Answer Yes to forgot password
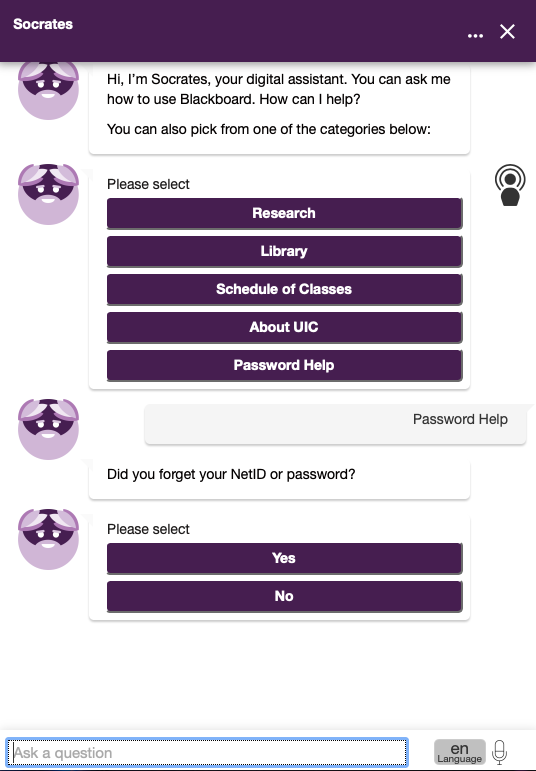The image size is (536, 771). tap(284, 558)
